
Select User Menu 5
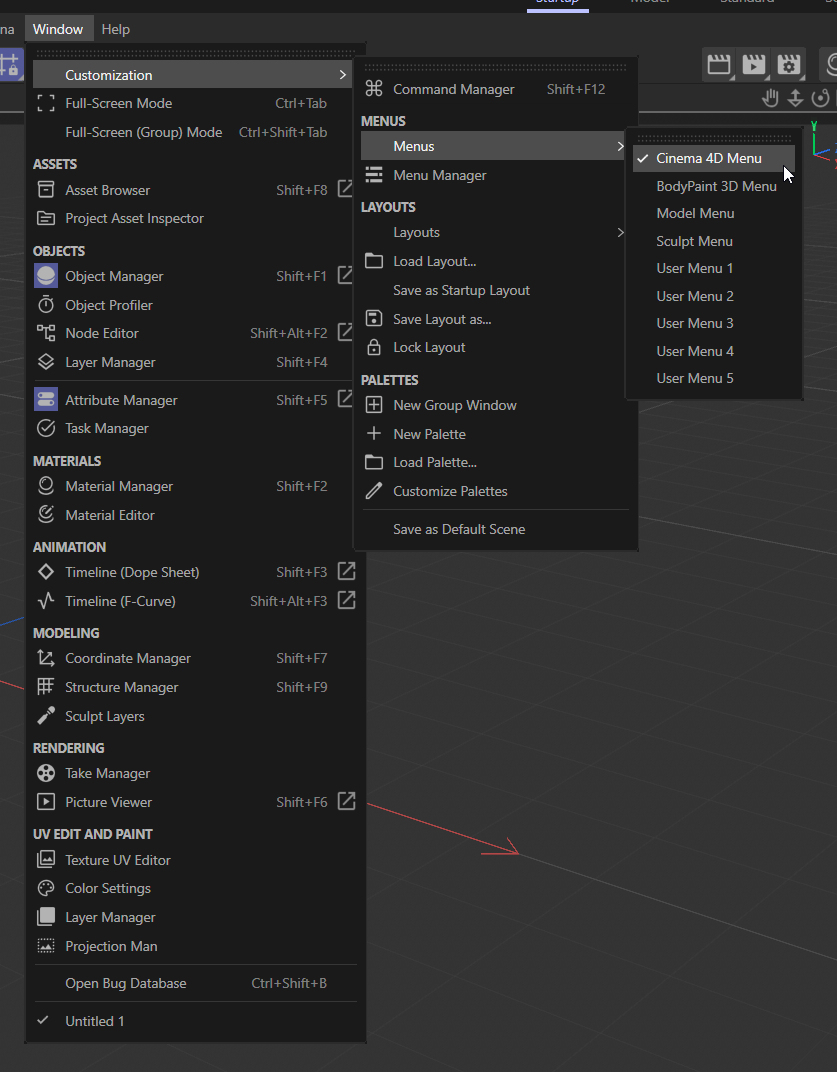713,378
